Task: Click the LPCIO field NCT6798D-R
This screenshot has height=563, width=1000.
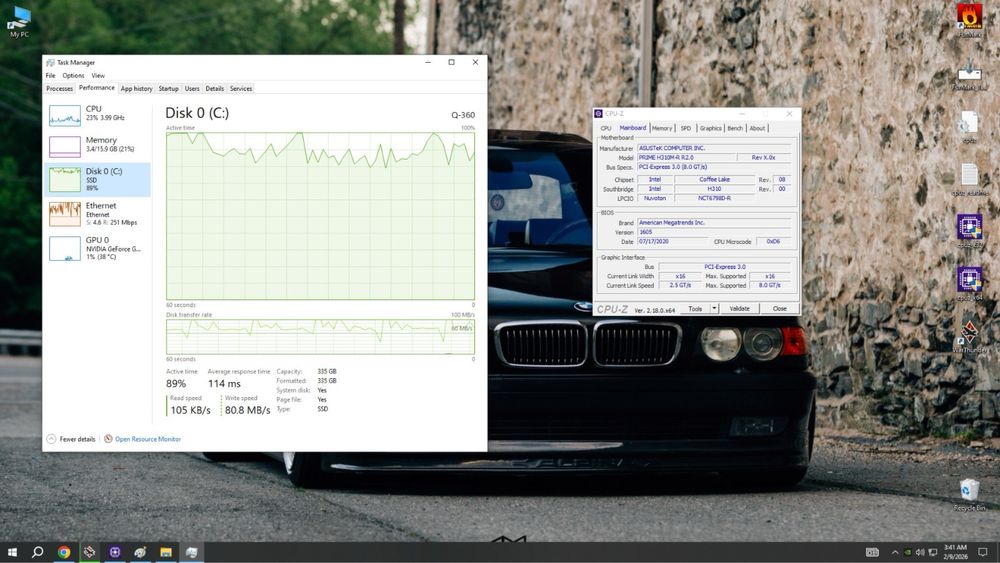Action: [714, 198]
